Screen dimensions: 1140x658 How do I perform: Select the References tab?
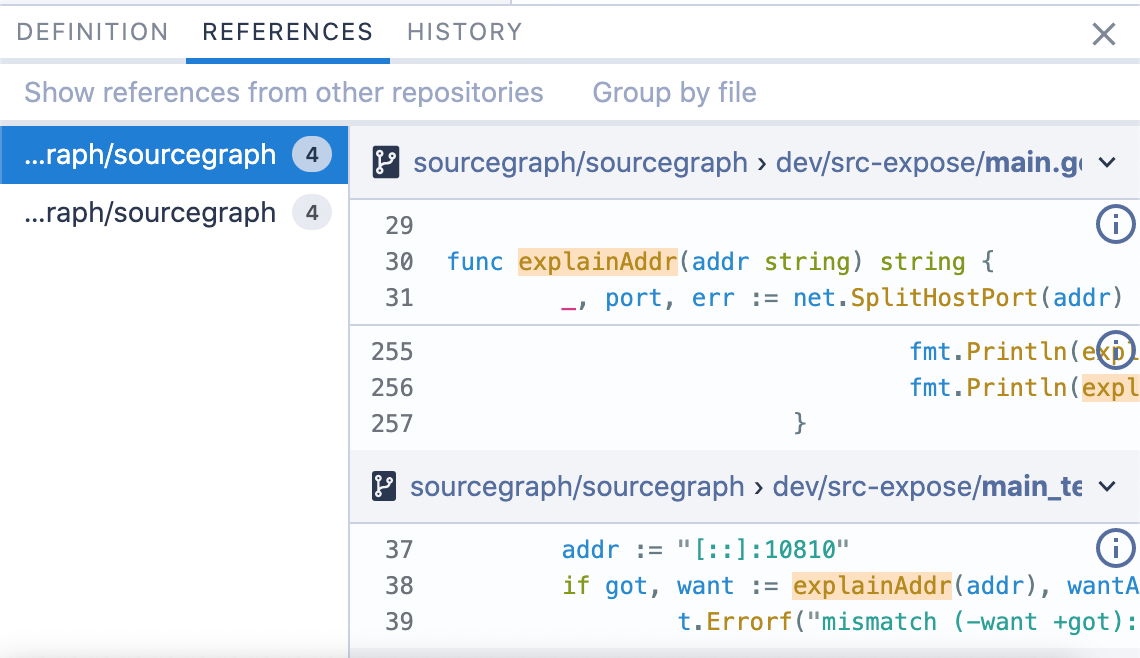(287, 32)
